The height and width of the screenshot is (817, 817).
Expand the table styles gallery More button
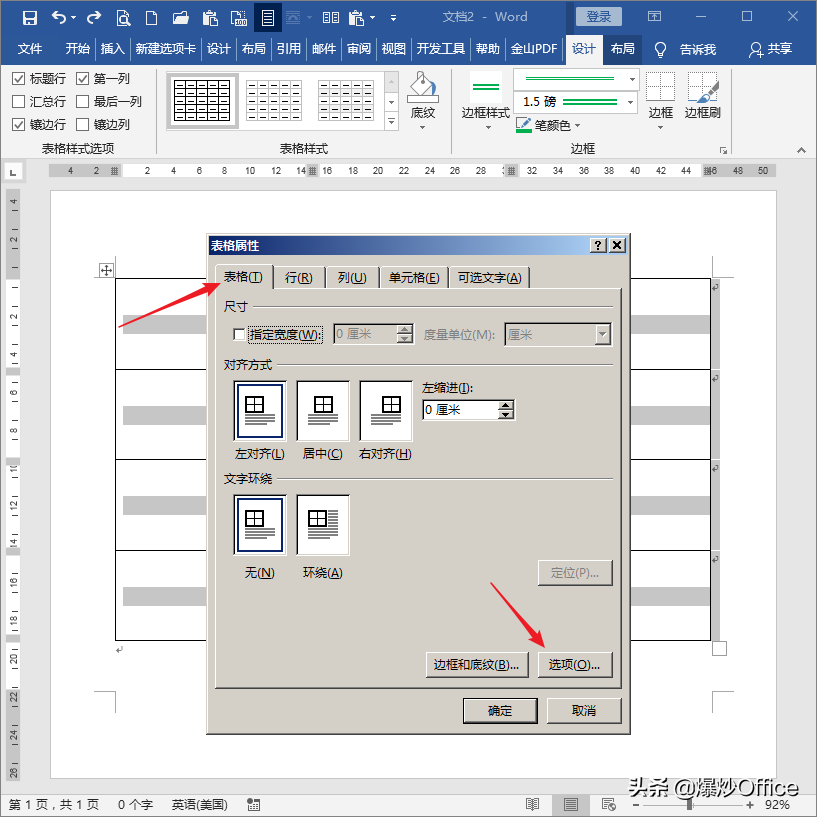click(x=392, y=122)
